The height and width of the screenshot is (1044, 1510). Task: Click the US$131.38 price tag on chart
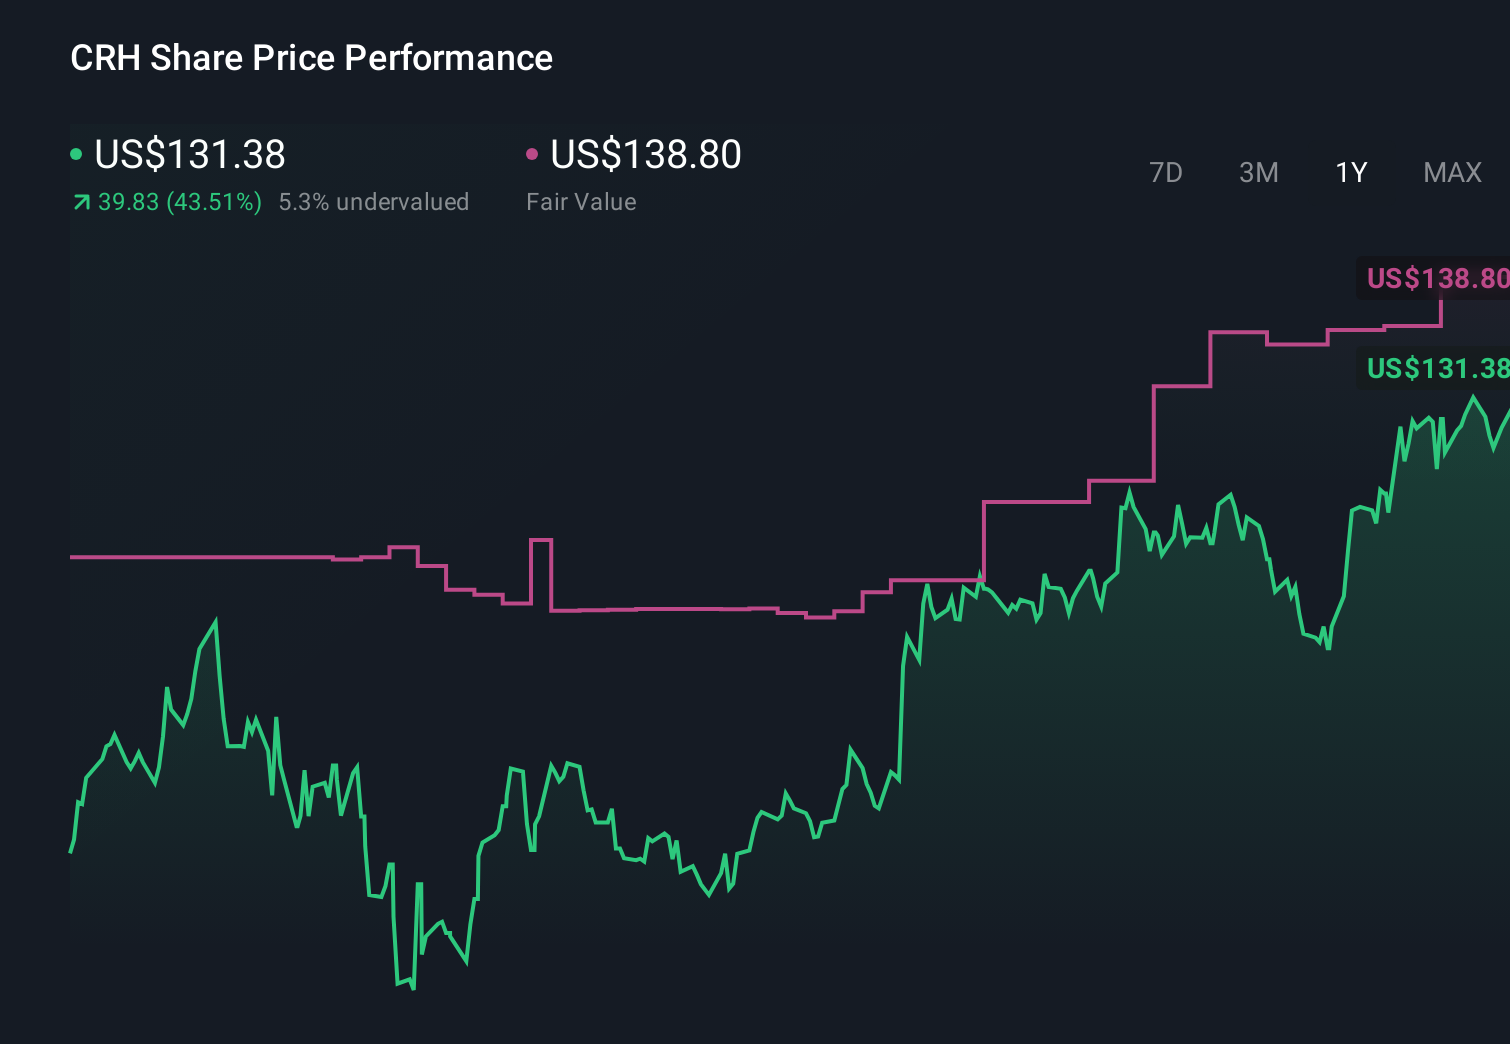point(1437,369)
